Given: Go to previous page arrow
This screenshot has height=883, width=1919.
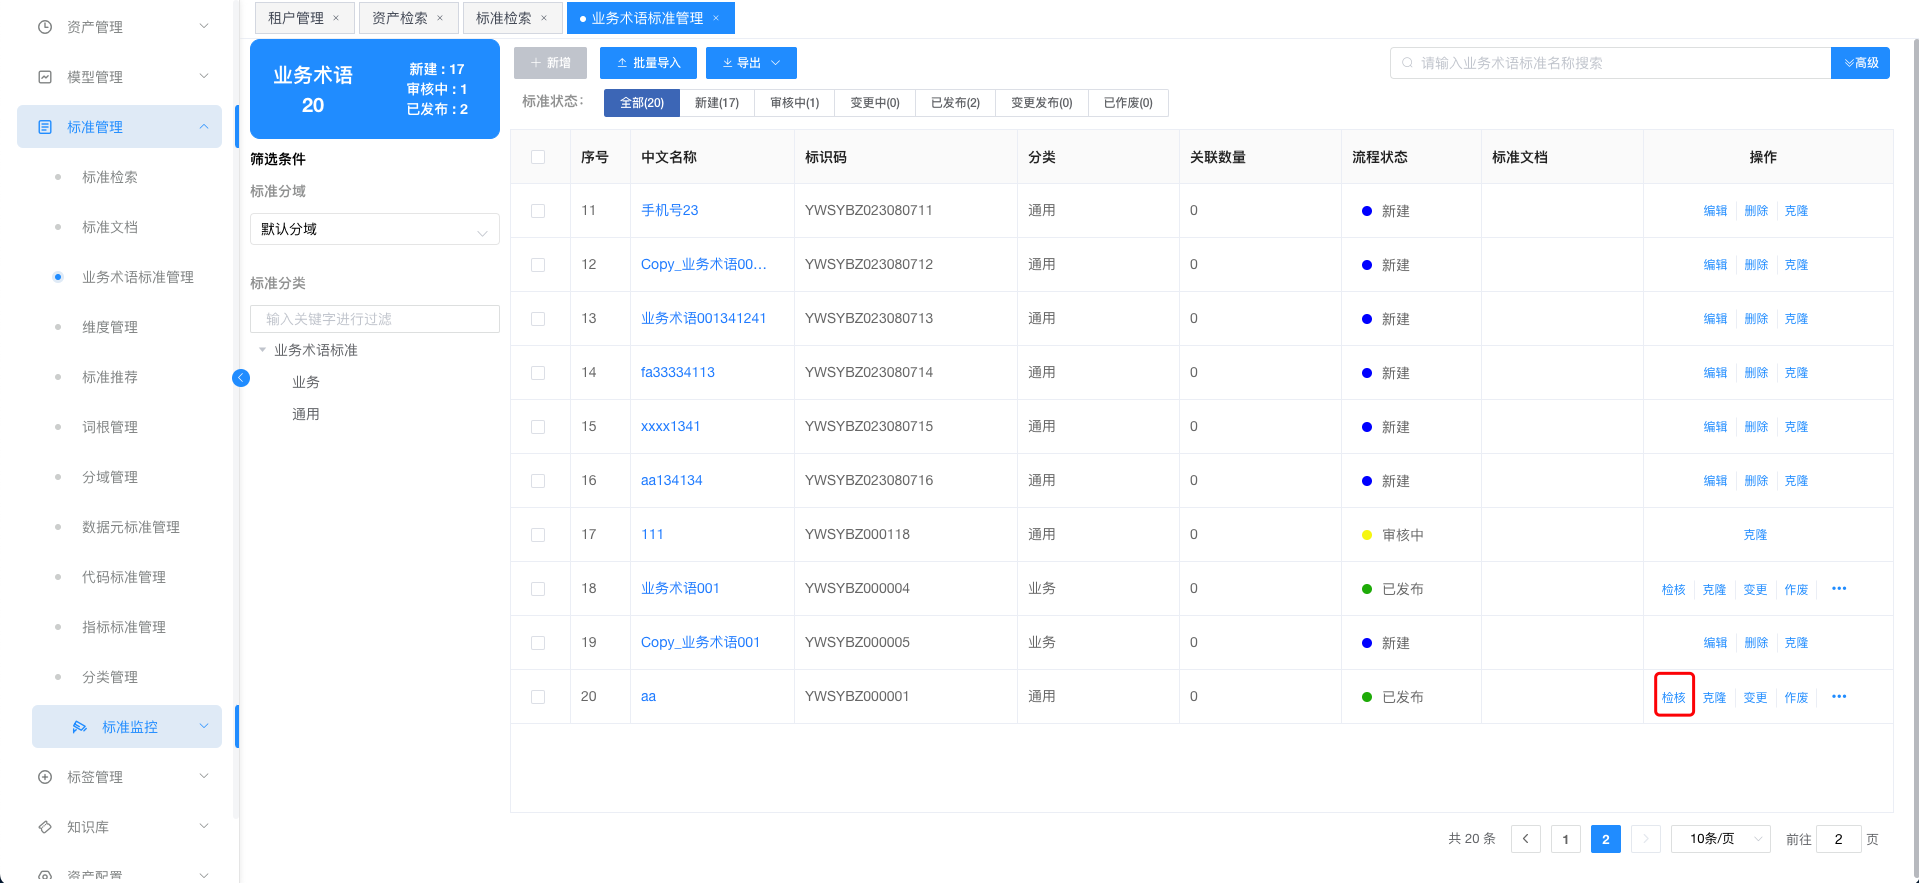Looking at the screenshot, I should coord(1525,839).
